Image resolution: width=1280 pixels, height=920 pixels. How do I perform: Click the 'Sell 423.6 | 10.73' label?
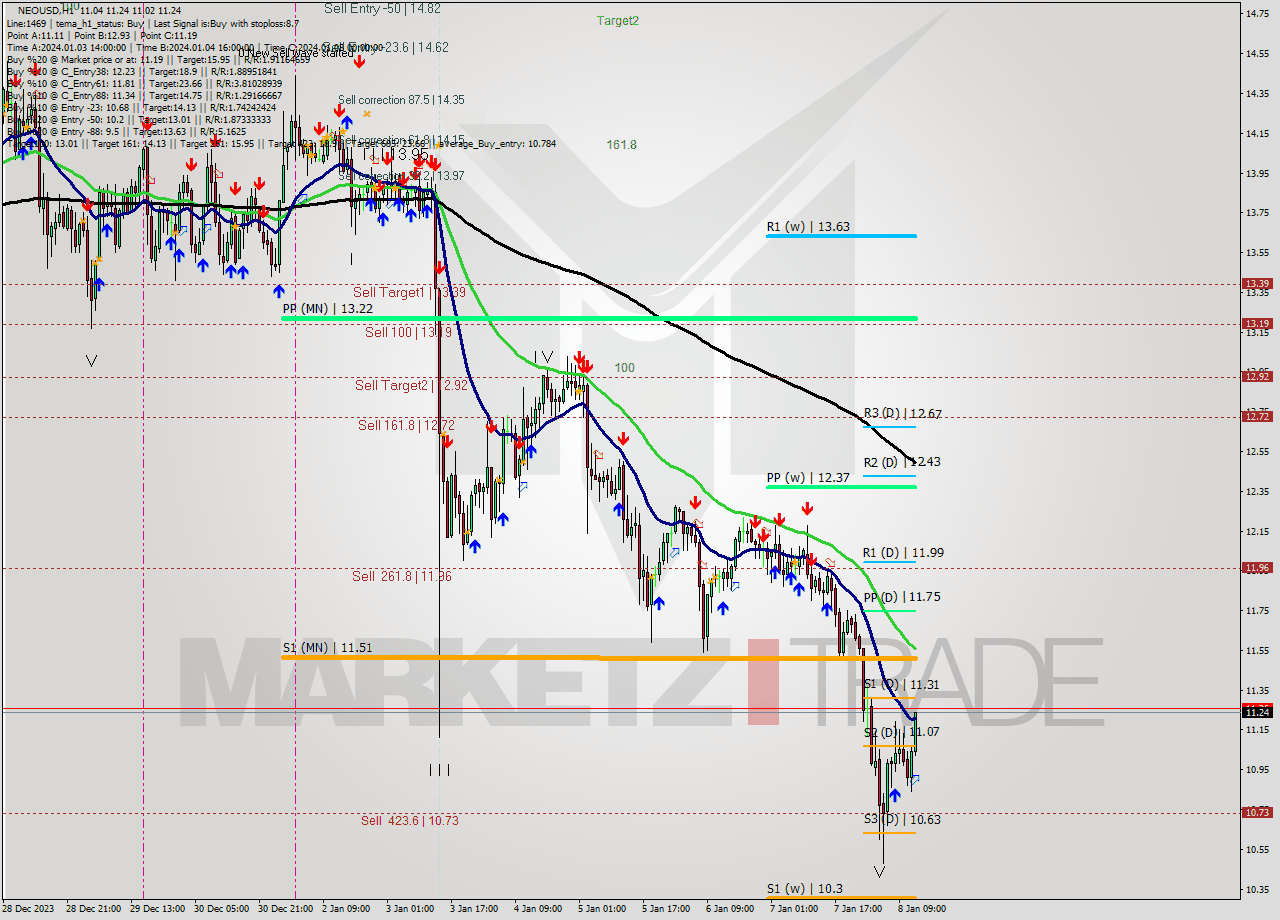pyautogui.click(x=409, y=821)
